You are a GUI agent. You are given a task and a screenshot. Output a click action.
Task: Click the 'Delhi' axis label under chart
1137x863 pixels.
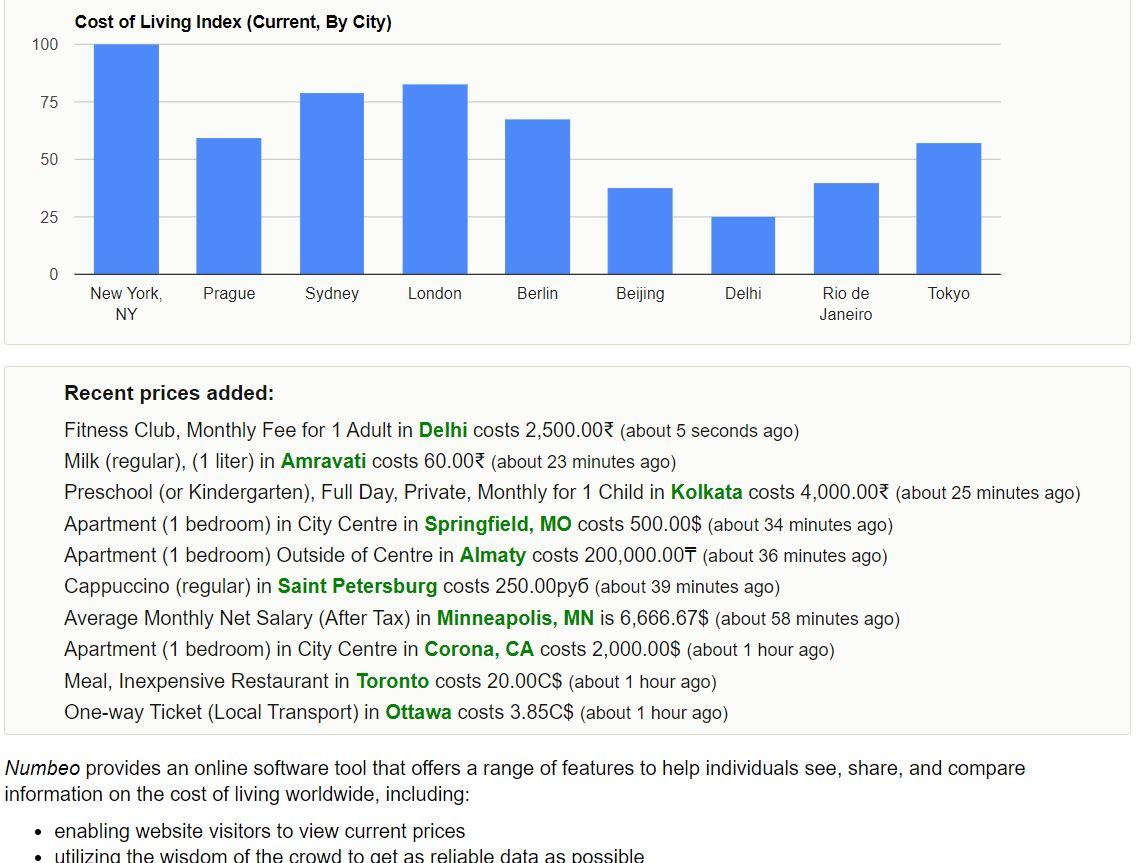pyautogui.click(x=743, y=294)
